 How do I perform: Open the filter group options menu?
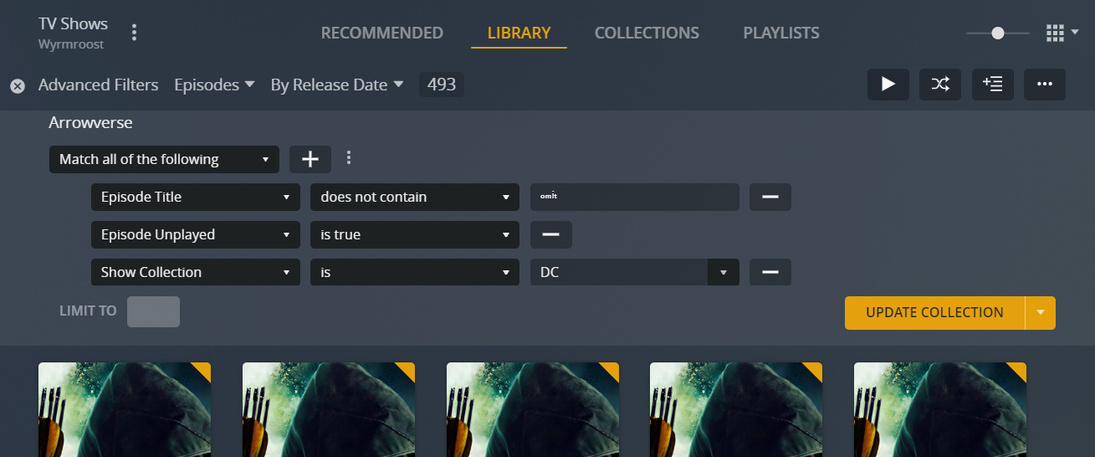pos(349,158)
